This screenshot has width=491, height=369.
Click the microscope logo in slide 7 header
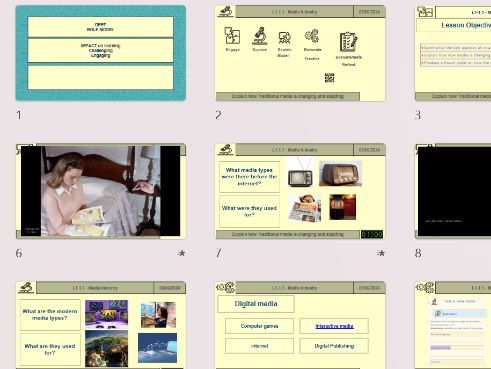click(225, 150)
